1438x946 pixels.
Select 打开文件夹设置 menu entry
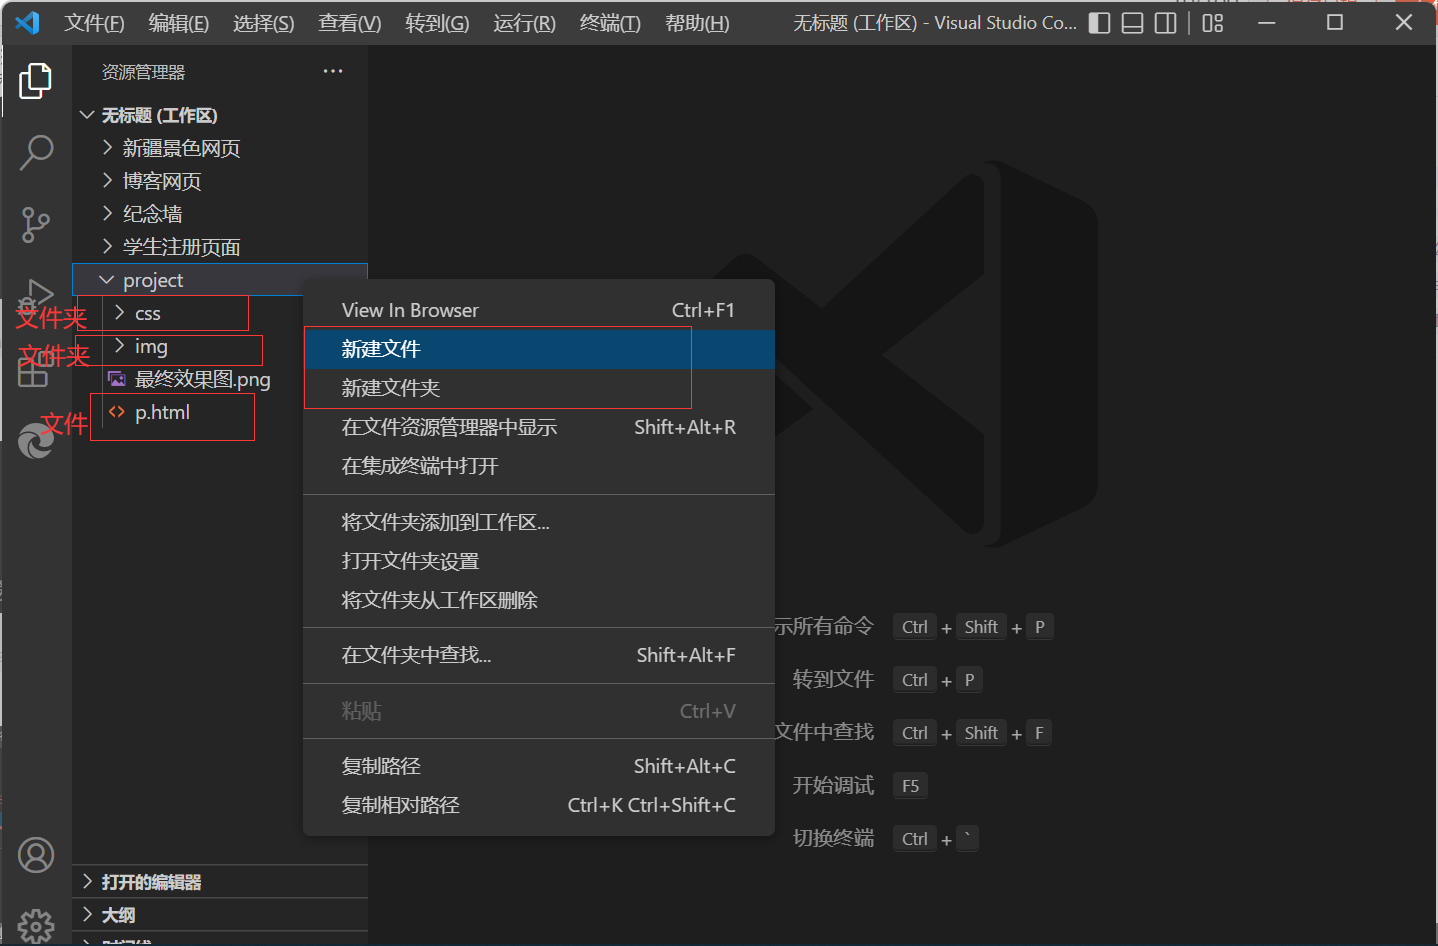539,561
